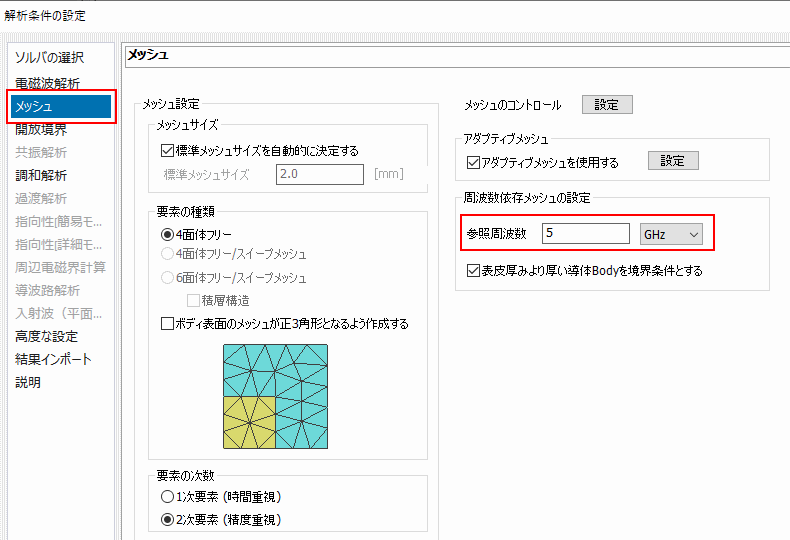Select ソルバの選択 in the sidebar
This screenshot has height=540, width=790.
click(49, 58)
